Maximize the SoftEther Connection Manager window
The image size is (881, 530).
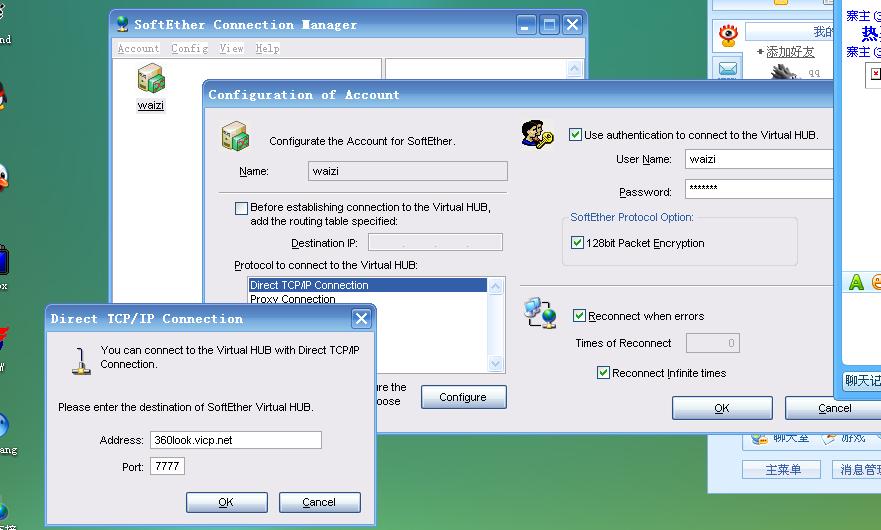click(549, 25)
